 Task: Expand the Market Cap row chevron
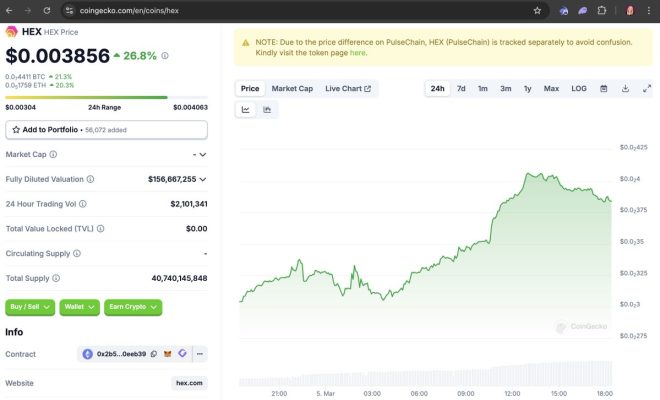[202, 155]
